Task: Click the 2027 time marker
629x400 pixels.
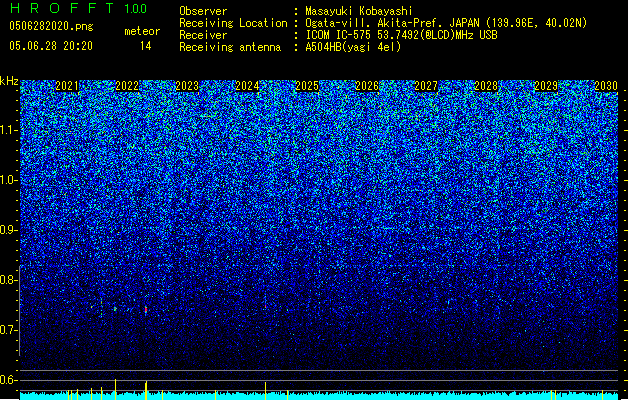Action: (426, 86)
